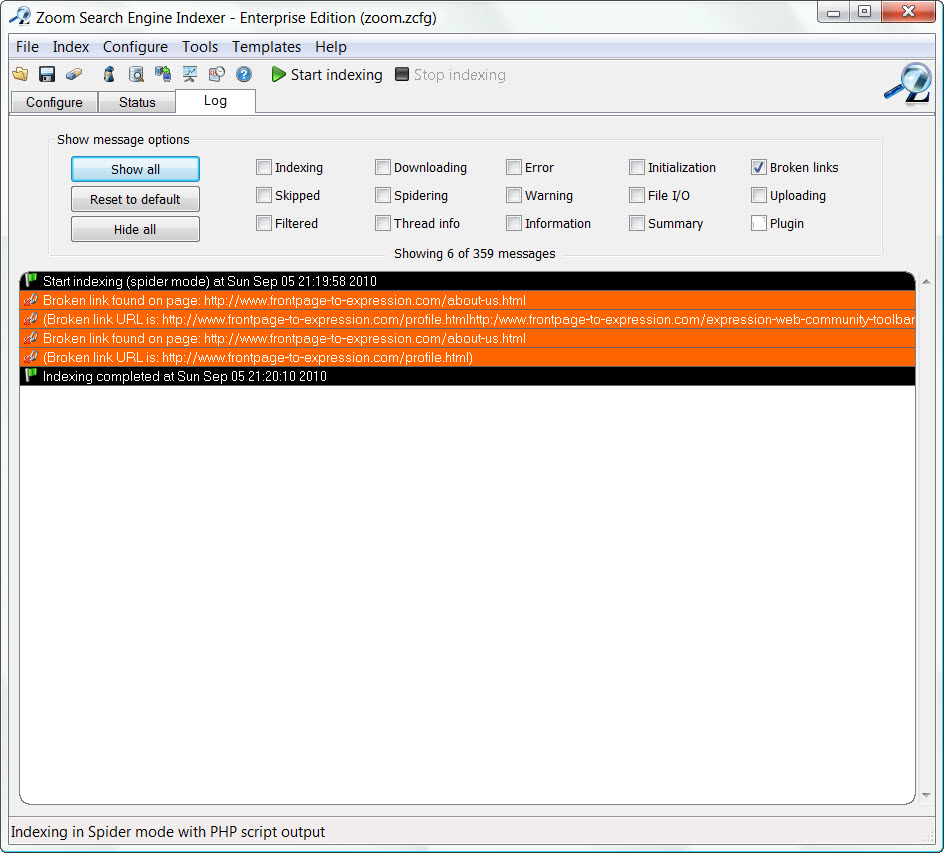Select the 'Indexing completed' log entry
Image resolution: width=944 pixels, height=853 pixels.
(467, 376)
